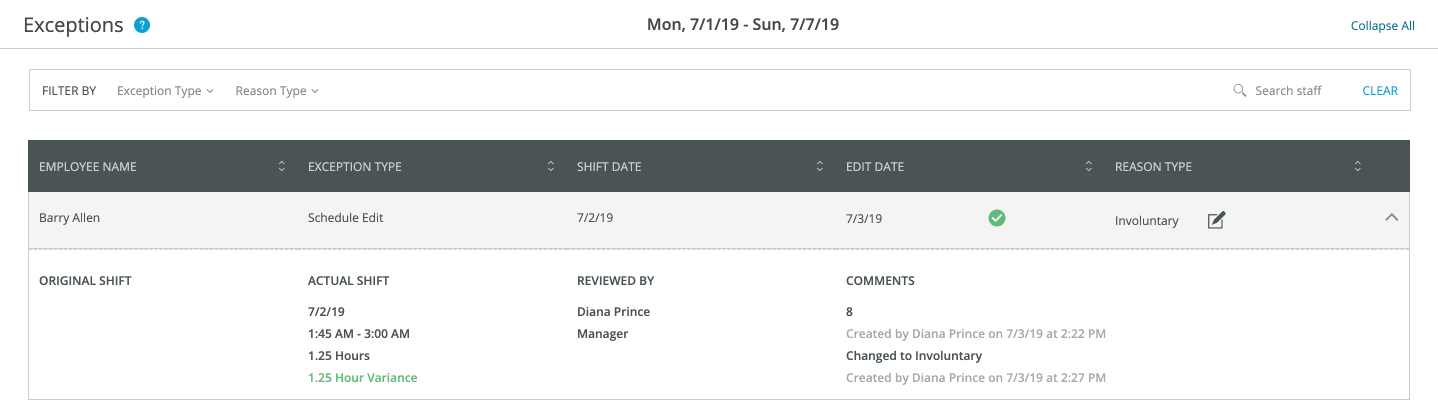Click the Involuntary reason type text
This screenshot has width=1438, height=400.
pyautogui.click(x=1147, y=220)
